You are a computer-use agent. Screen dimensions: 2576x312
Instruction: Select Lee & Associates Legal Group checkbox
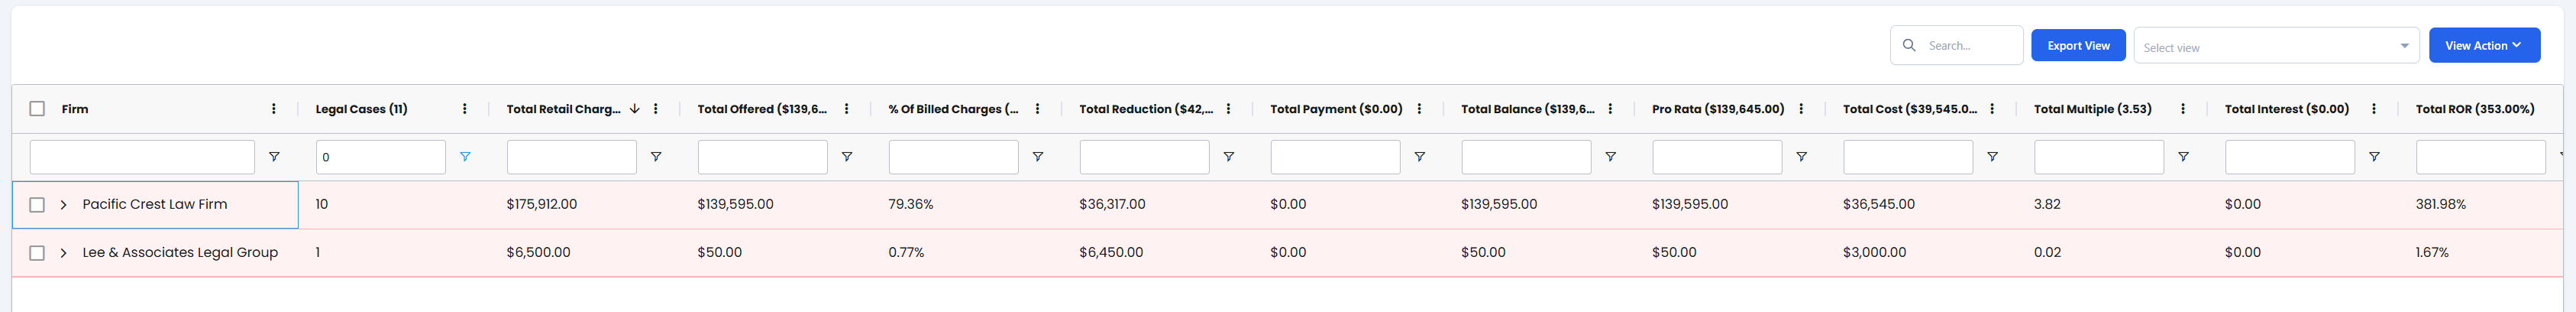pyautogui.click(x=37, y=253)
